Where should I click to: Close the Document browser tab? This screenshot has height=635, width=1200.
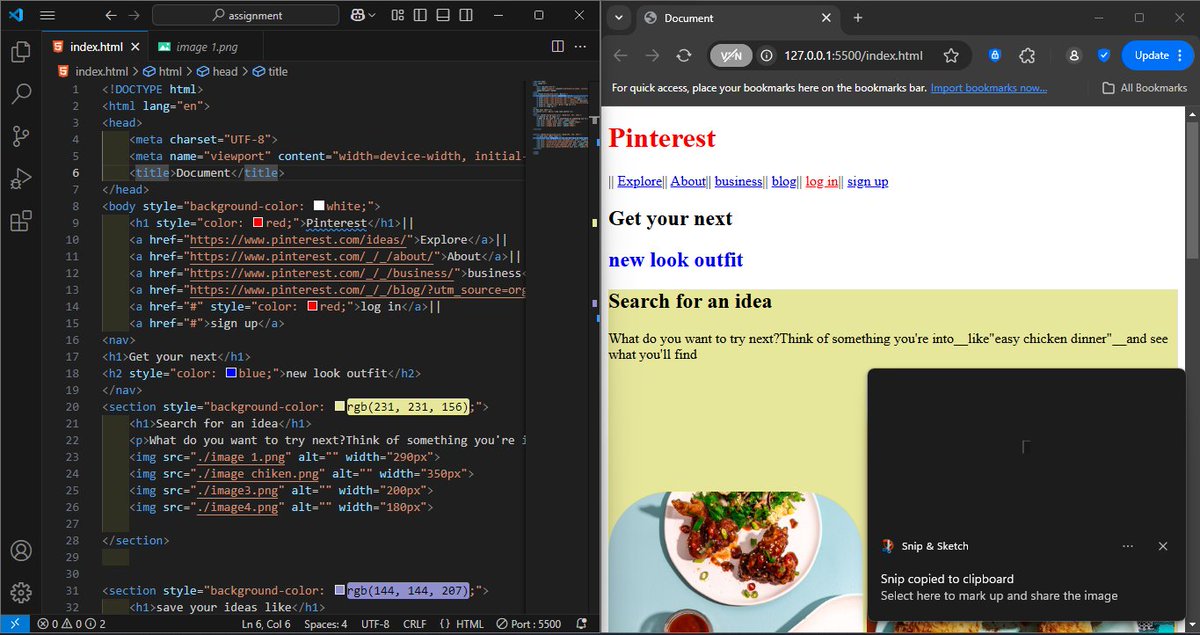click(826, 18)
